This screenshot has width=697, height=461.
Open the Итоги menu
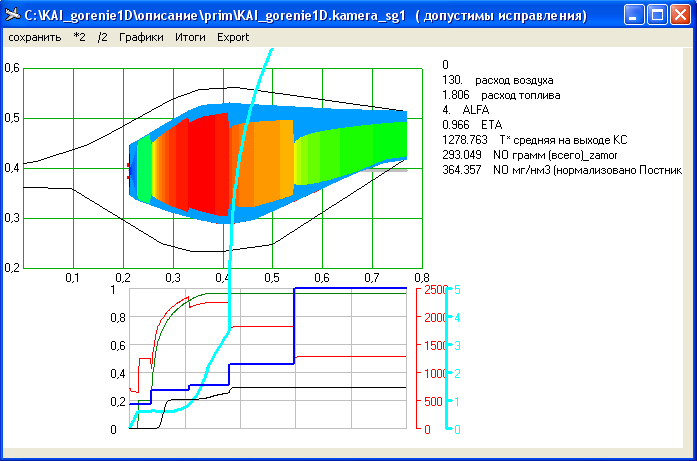pyautogui.click(x=190, y=37)
